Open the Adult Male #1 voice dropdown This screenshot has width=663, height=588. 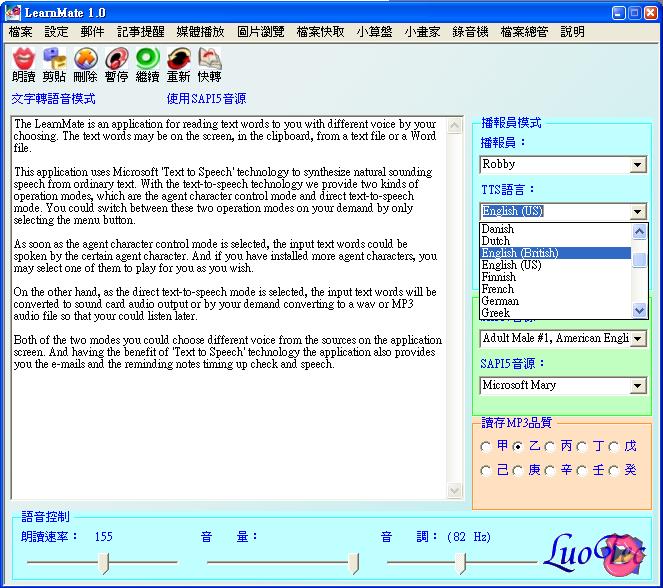638,339
